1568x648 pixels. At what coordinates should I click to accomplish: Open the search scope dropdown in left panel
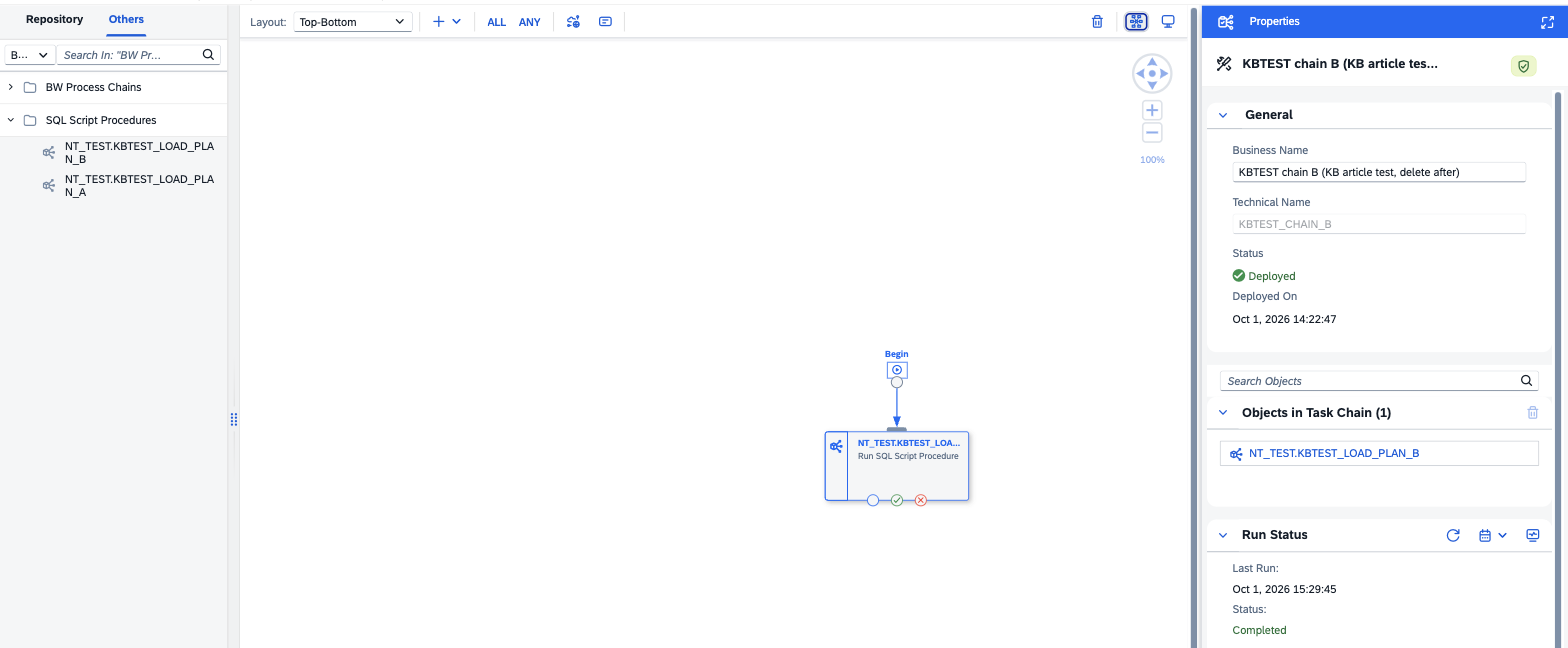click(29, 55)
